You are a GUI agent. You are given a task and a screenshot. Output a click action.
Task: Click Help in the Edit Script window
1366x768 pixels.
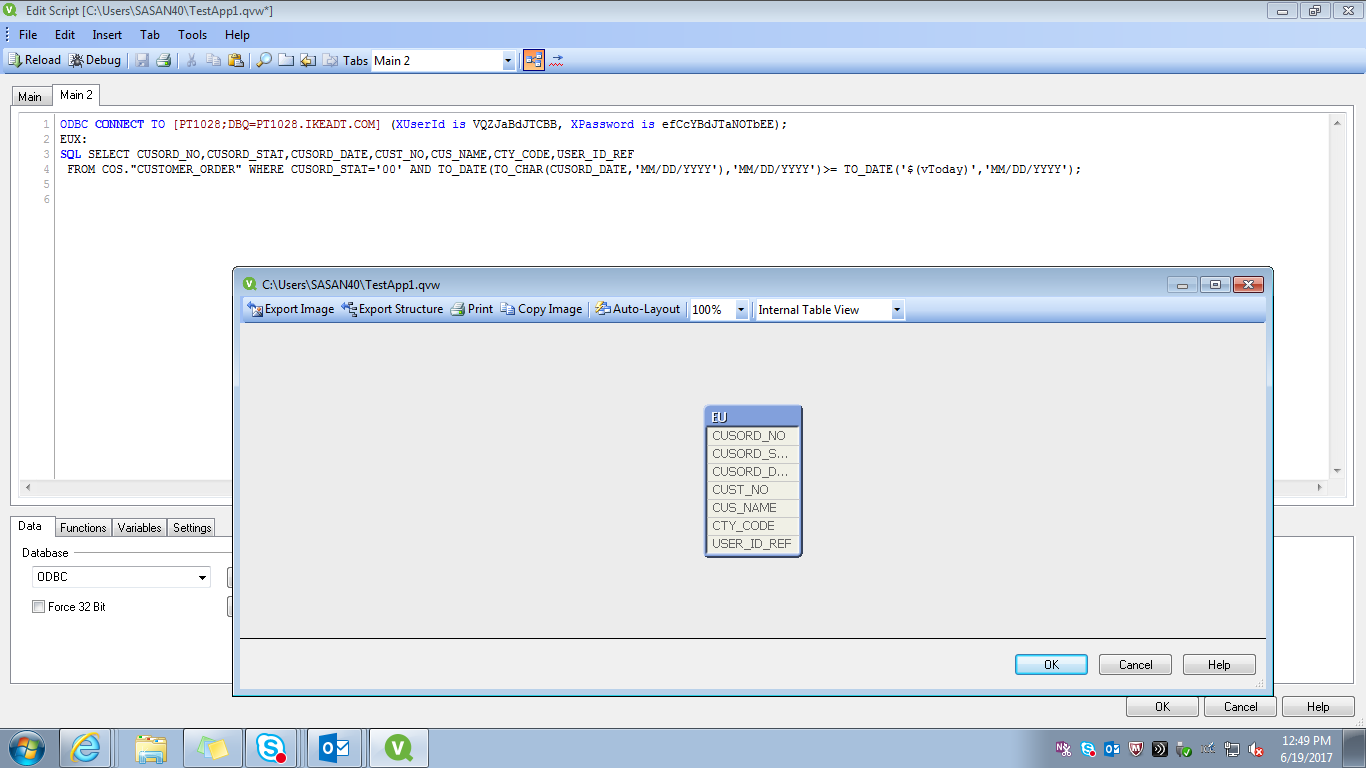(1318, 707)
